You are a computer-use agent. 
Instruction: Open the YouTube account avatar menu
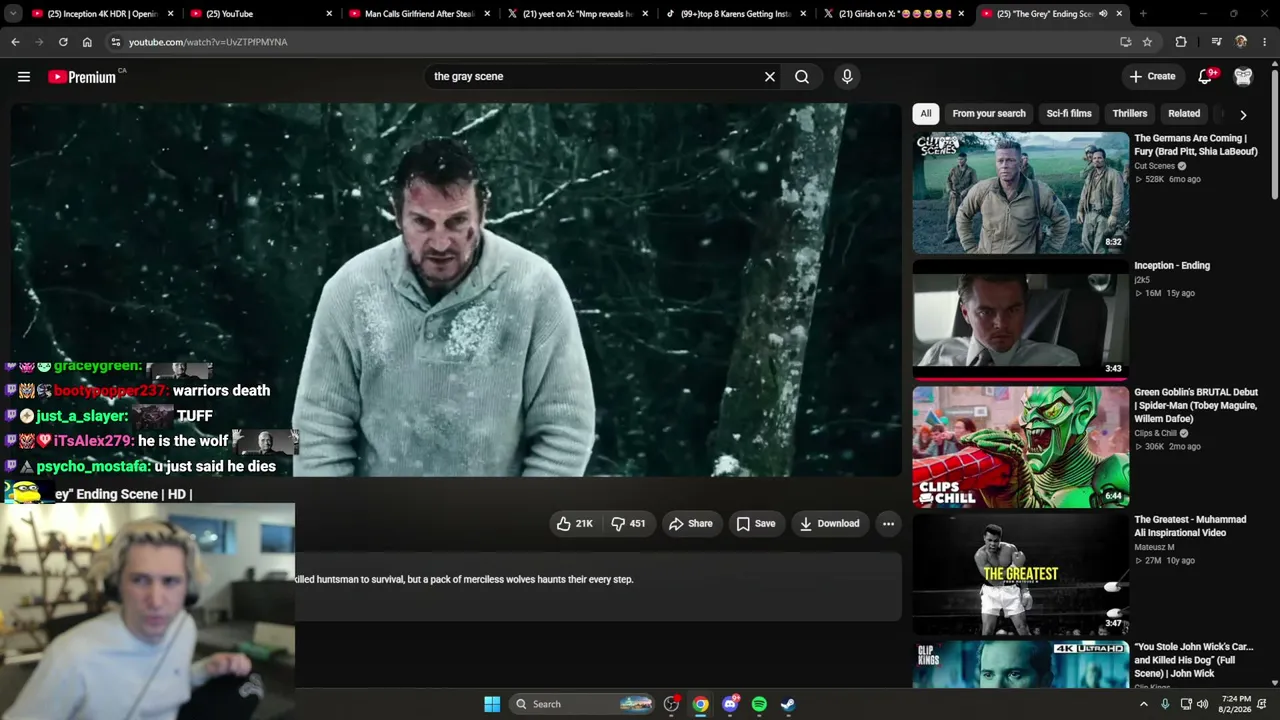pos(1243,76)
